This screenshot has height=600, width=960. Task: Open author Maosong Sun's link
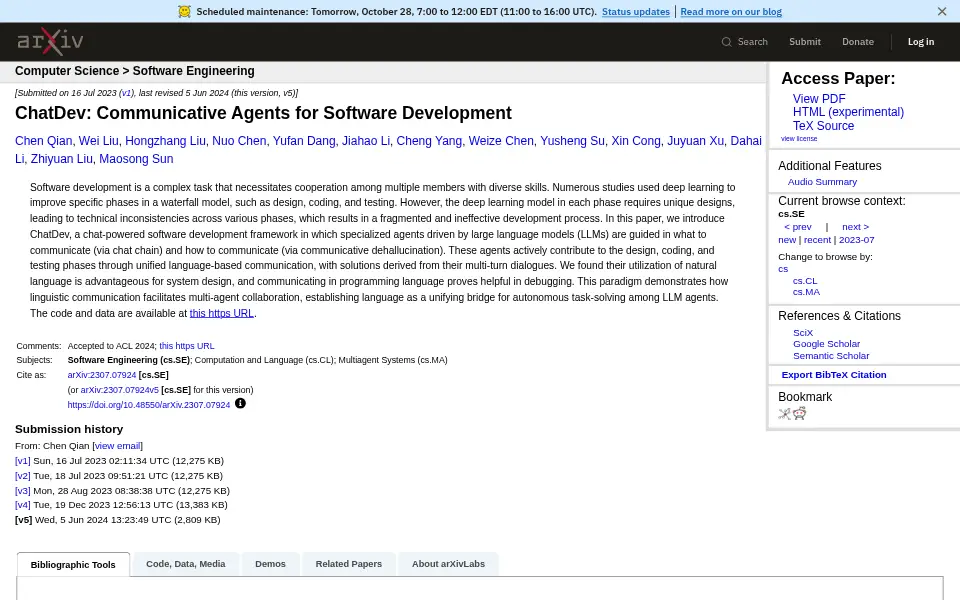(x=136, y=159)
